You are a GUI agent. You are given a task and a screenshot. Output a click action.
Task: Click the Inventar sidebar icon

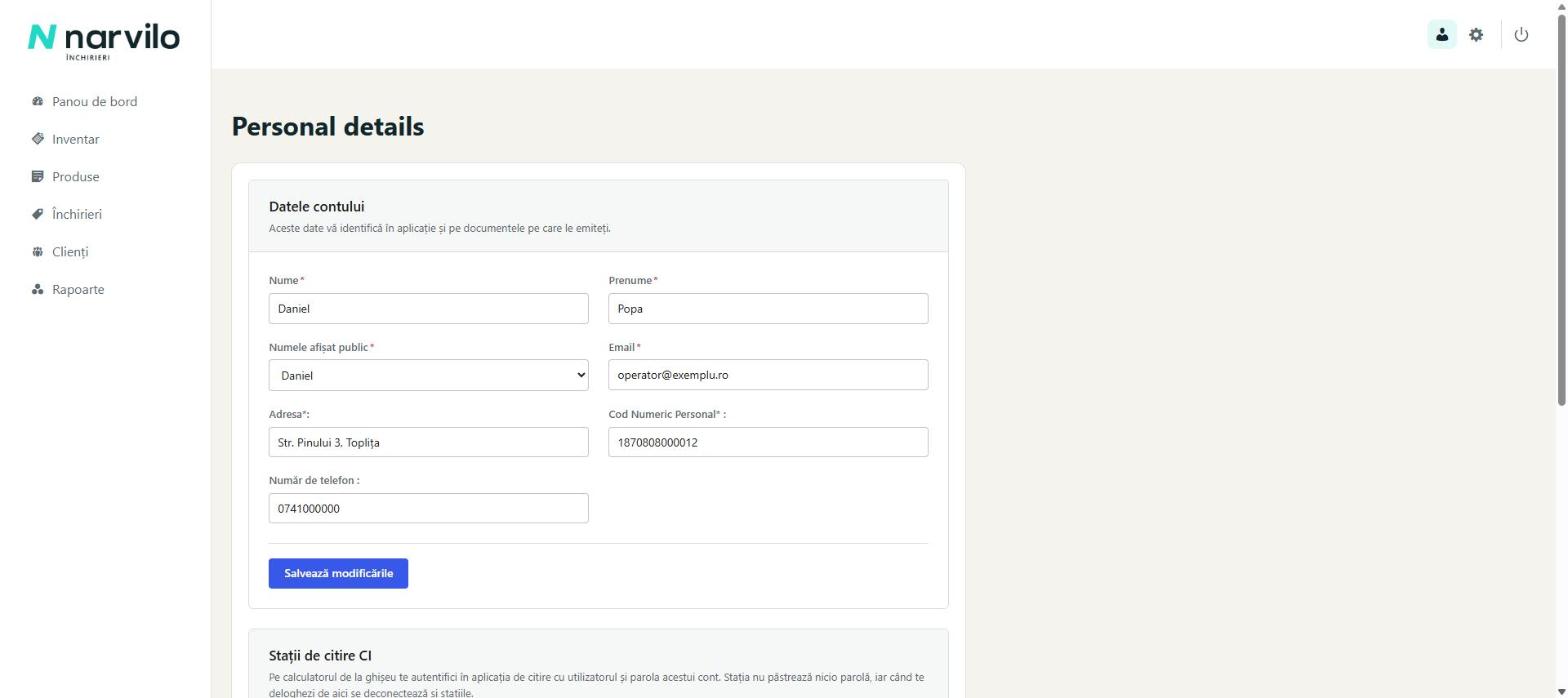point(38,139)
